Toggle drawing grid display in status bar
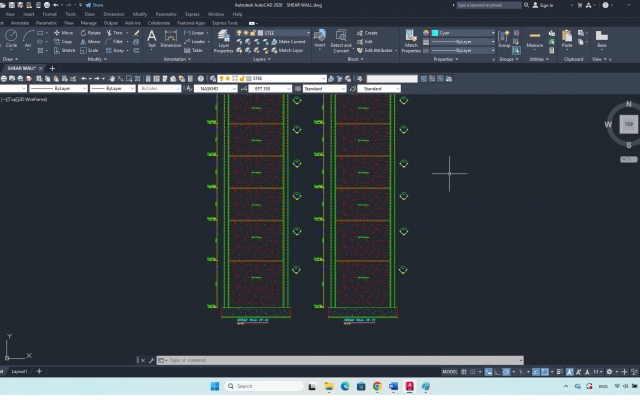640x400 pixels. [466, 371]
